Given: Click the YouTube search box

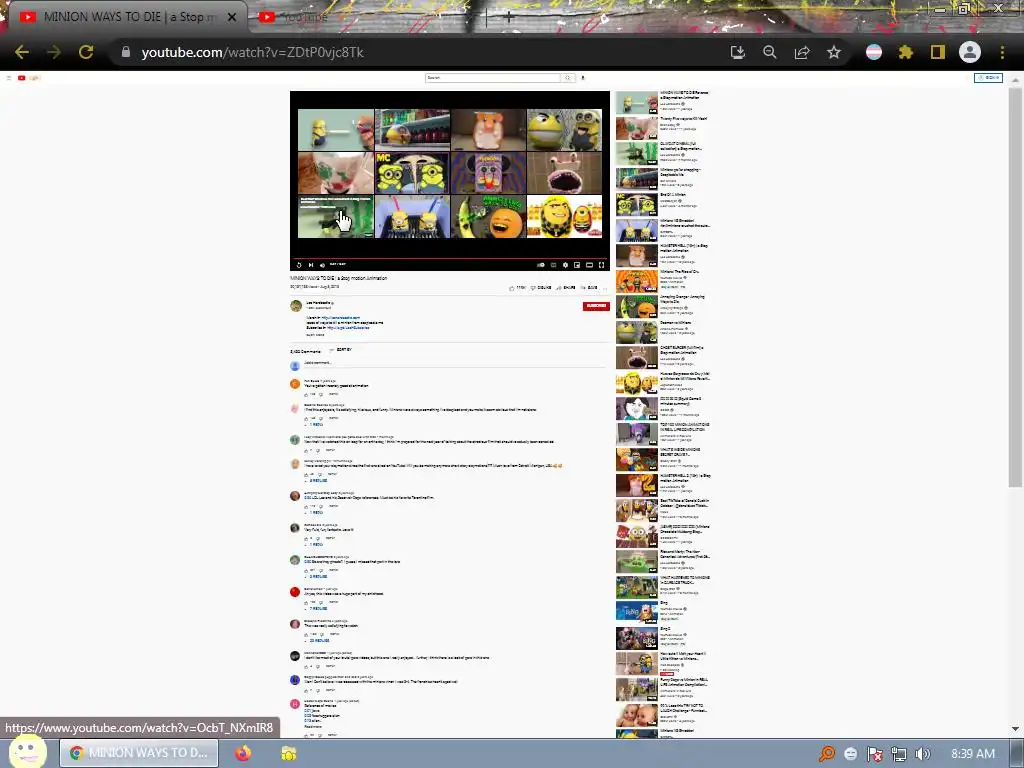Looking at the screenshot, I should tap(492, 78).
